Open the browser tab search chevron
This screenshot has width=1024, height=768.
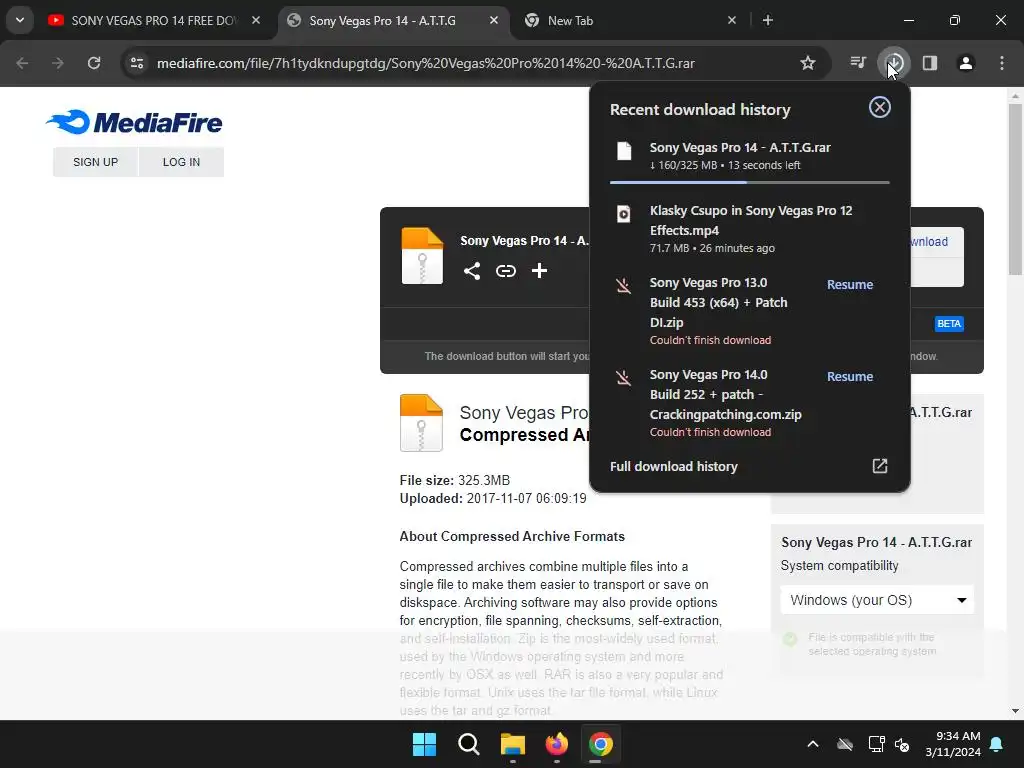click(x=20, y=20)
